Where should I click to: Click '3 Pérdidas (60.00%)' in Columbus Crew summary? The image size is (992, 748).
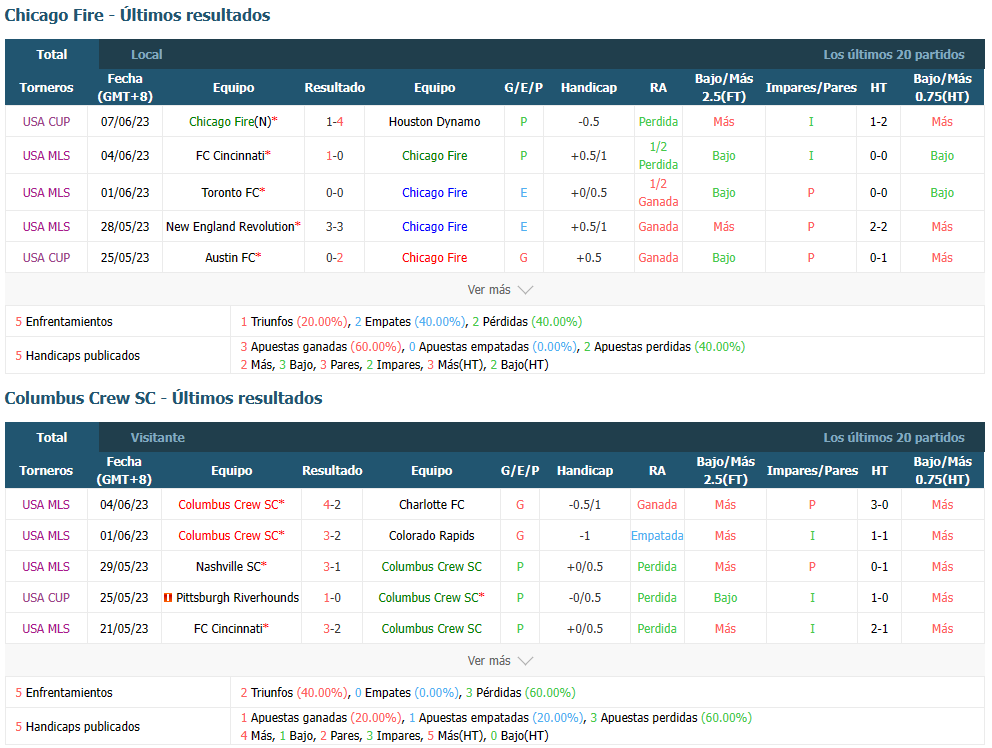tap(521, 692)
